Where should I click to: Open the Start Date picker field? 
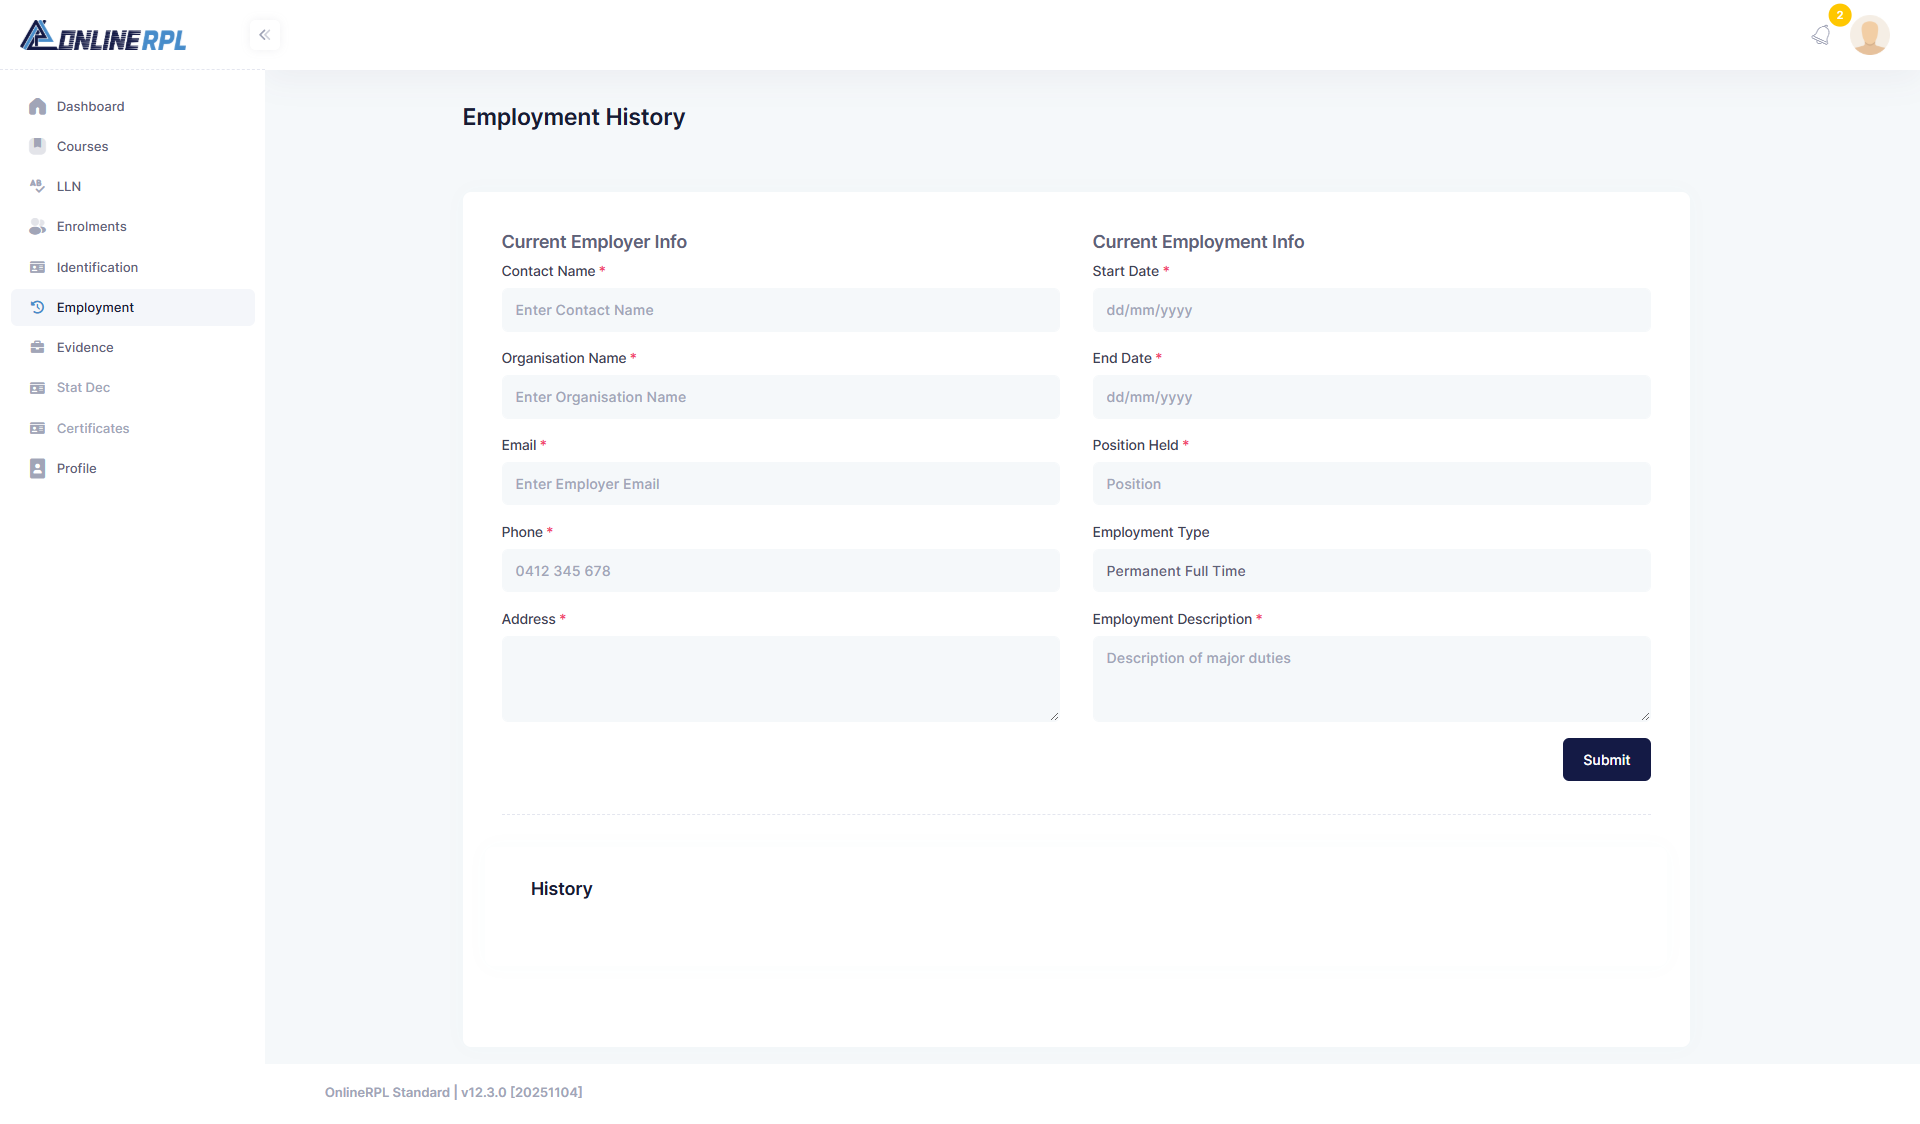(1370, 310)
